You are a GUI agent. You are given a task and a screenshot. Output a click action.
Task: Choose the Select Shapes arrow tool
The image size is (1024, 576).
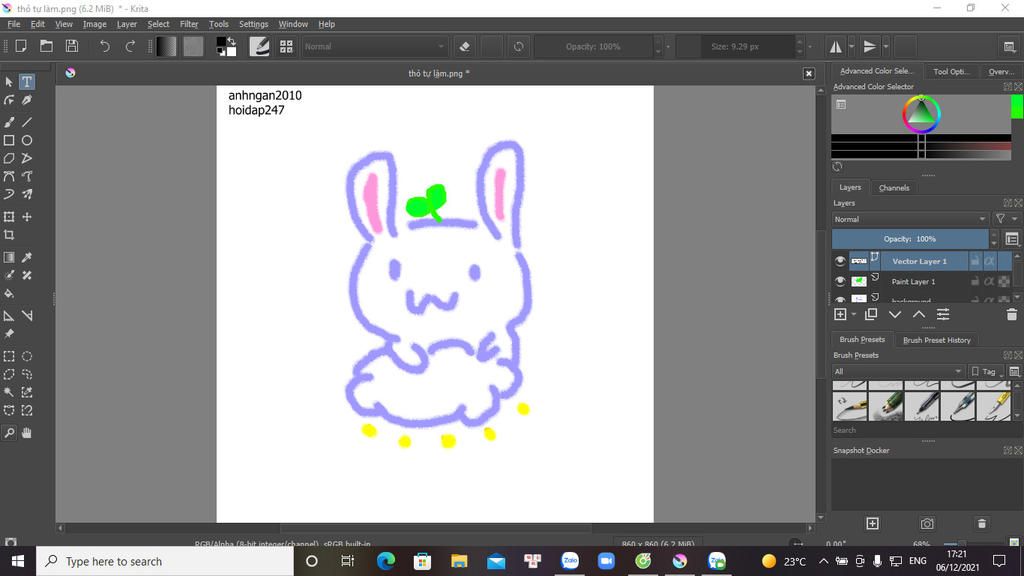[8, 82]
